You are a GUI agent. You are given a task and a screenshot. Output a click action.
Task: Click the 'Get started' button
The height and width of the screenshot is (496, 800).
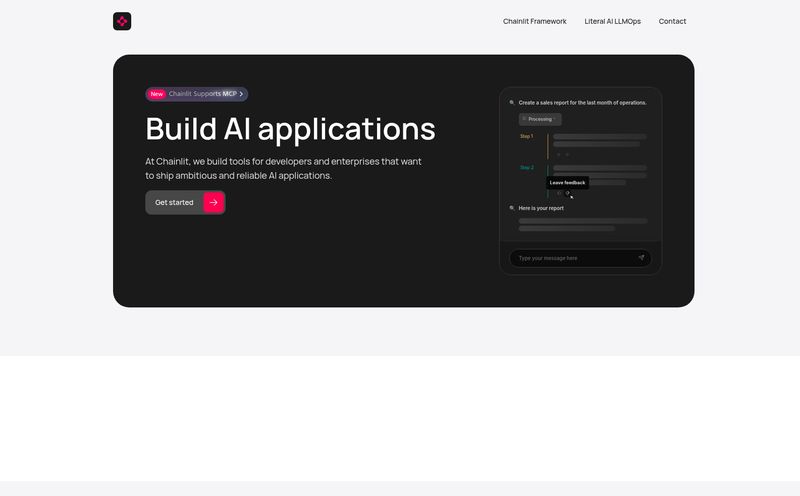click(185, 203)
